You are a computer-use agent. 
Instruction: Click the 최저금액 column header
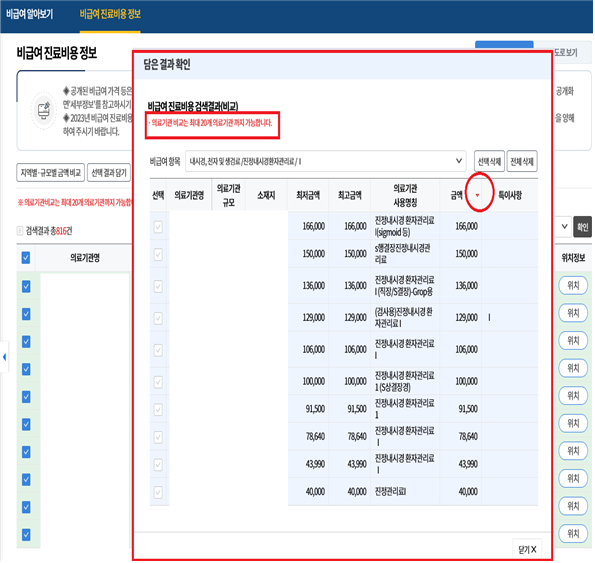(308, 195)
